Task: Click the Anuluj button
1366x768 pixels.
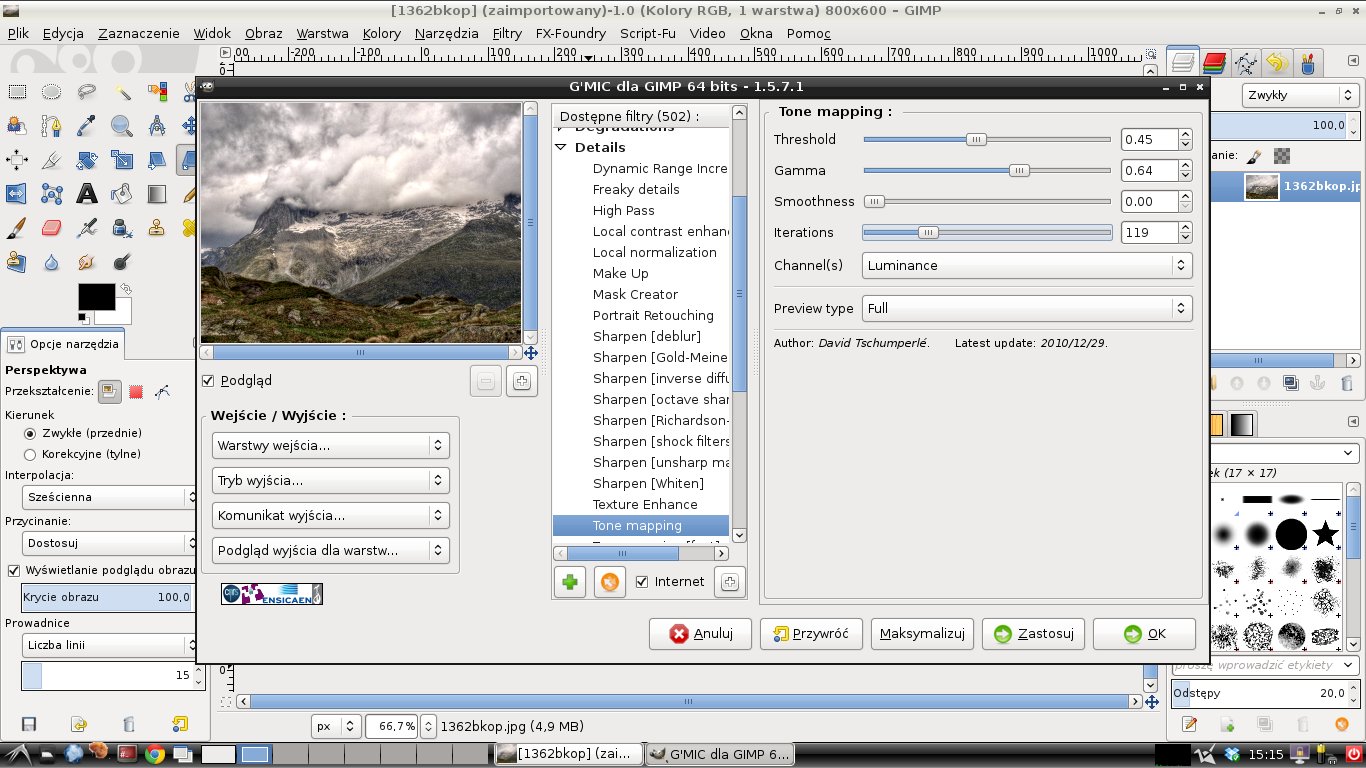Action: coord(700,634)
